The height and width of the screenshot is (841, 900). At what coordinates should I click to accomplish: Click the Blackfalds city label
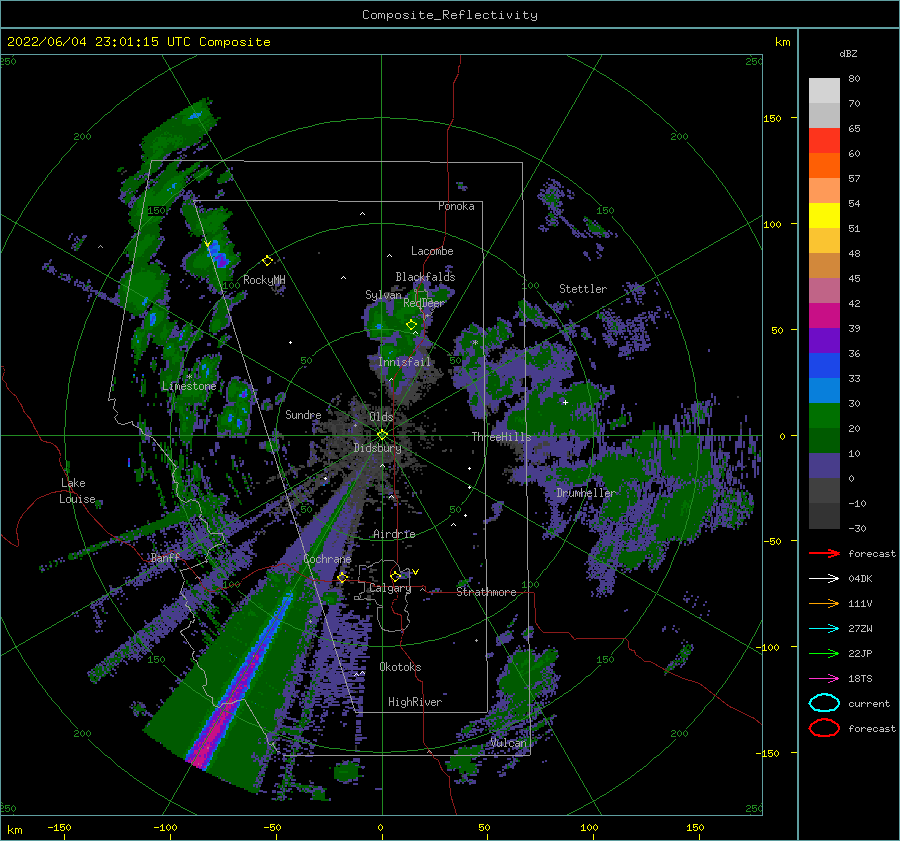point(425,277)
